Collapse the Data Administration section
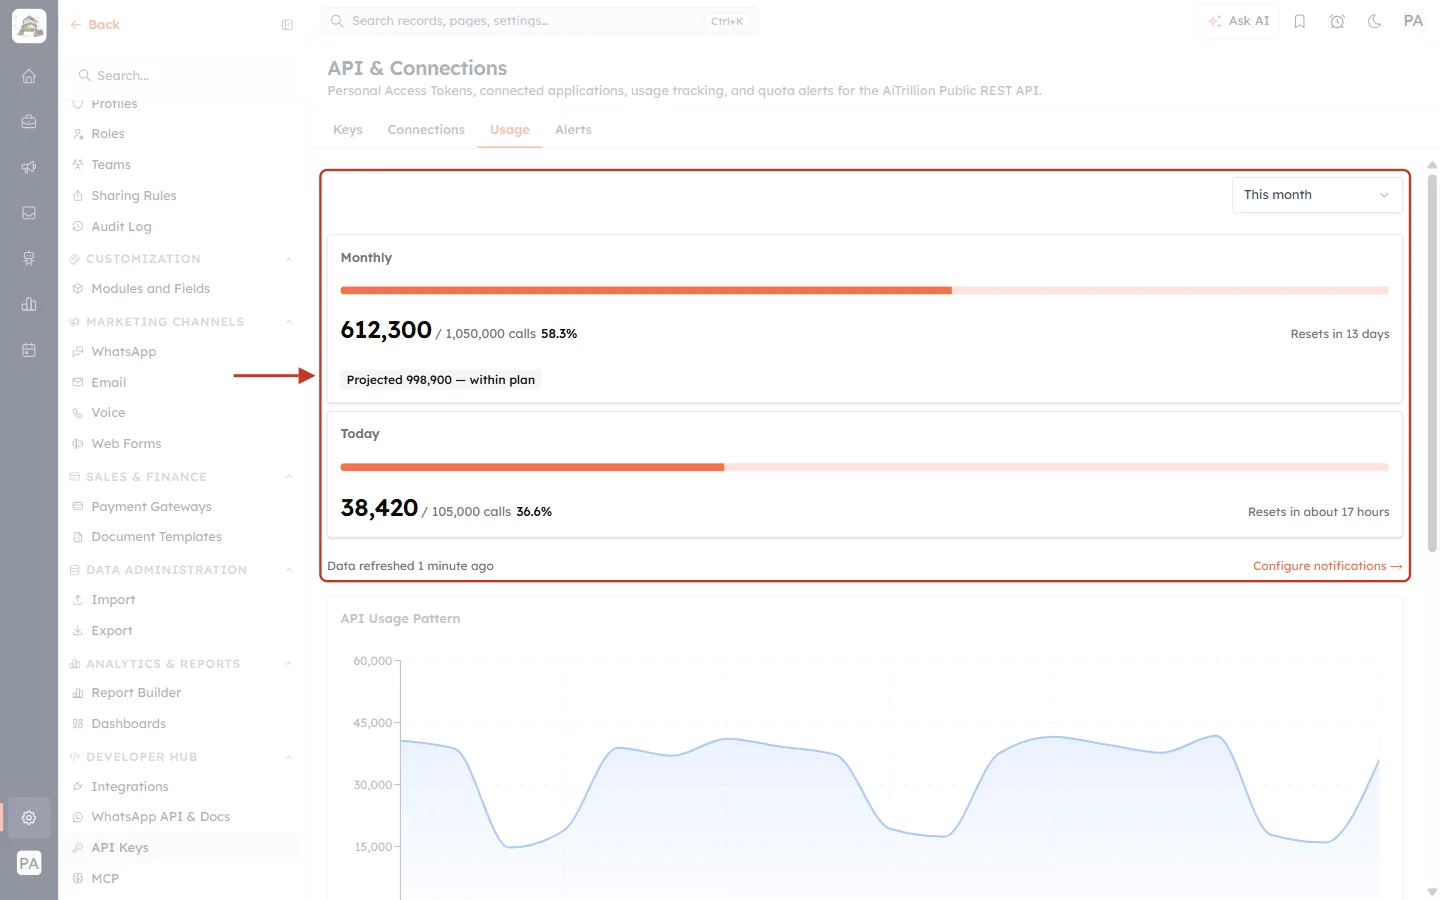Screen dimensions: 1440x900 coord(288,570)
